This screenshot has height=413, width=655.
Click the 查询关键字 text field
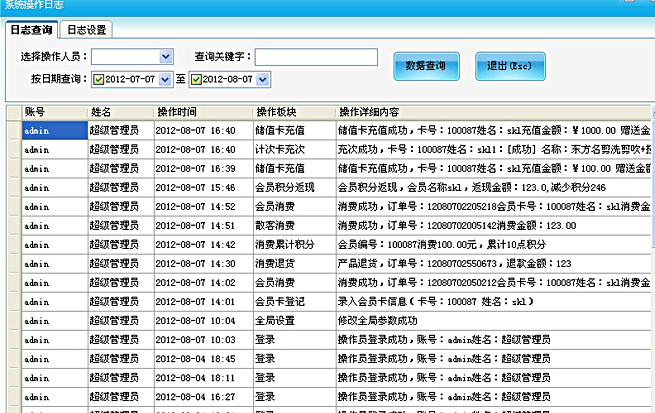tap(316, 57)
